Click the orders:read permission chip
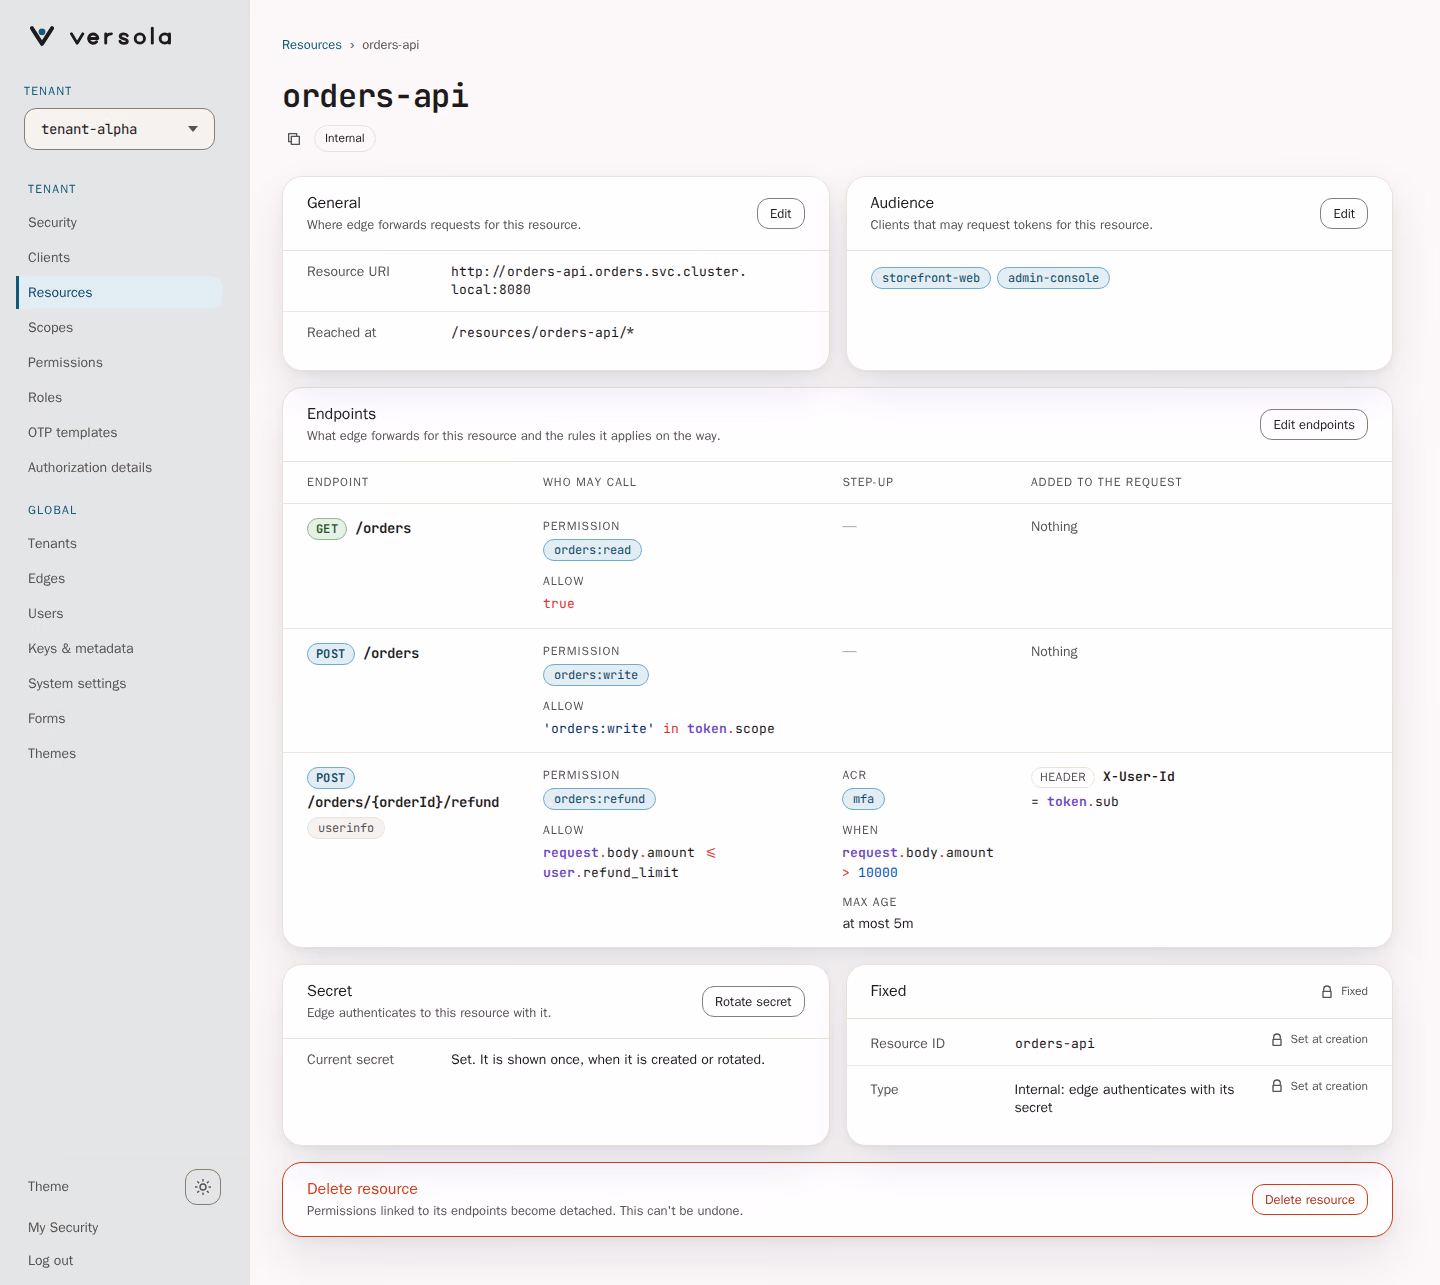Viewport: 1440px width, 1285px height. point(593,550)
